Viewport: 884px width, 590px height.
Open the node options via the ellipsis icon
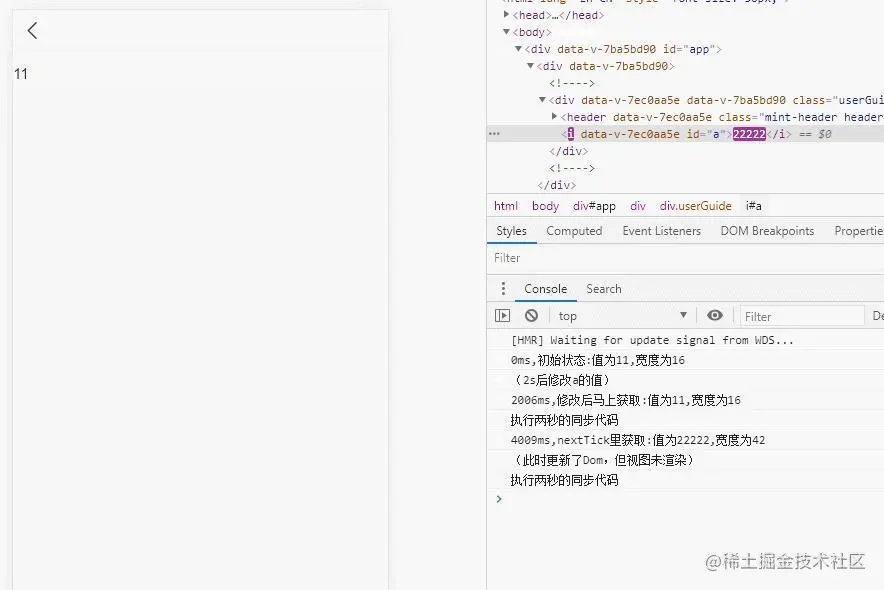(493, 133)
